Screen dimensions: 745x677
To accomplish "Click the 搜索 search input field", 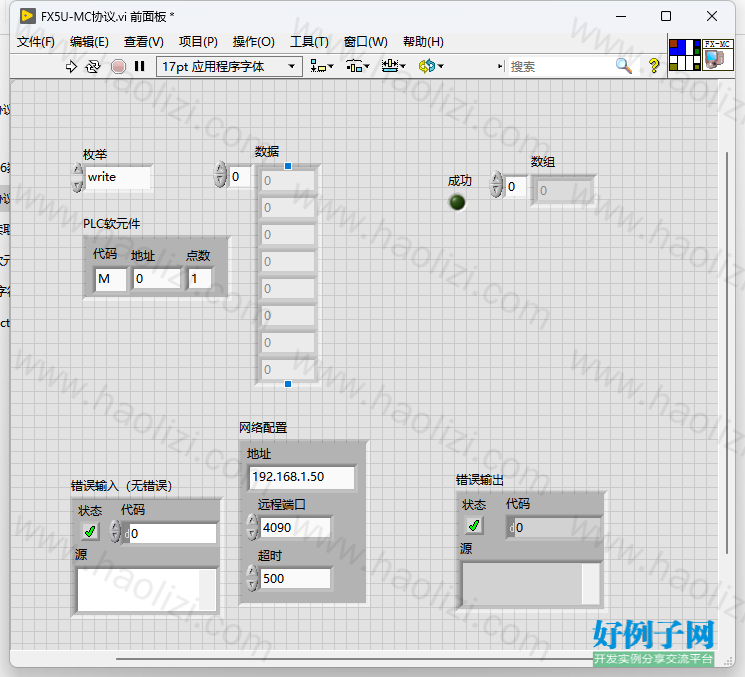I will pos(561,67).
